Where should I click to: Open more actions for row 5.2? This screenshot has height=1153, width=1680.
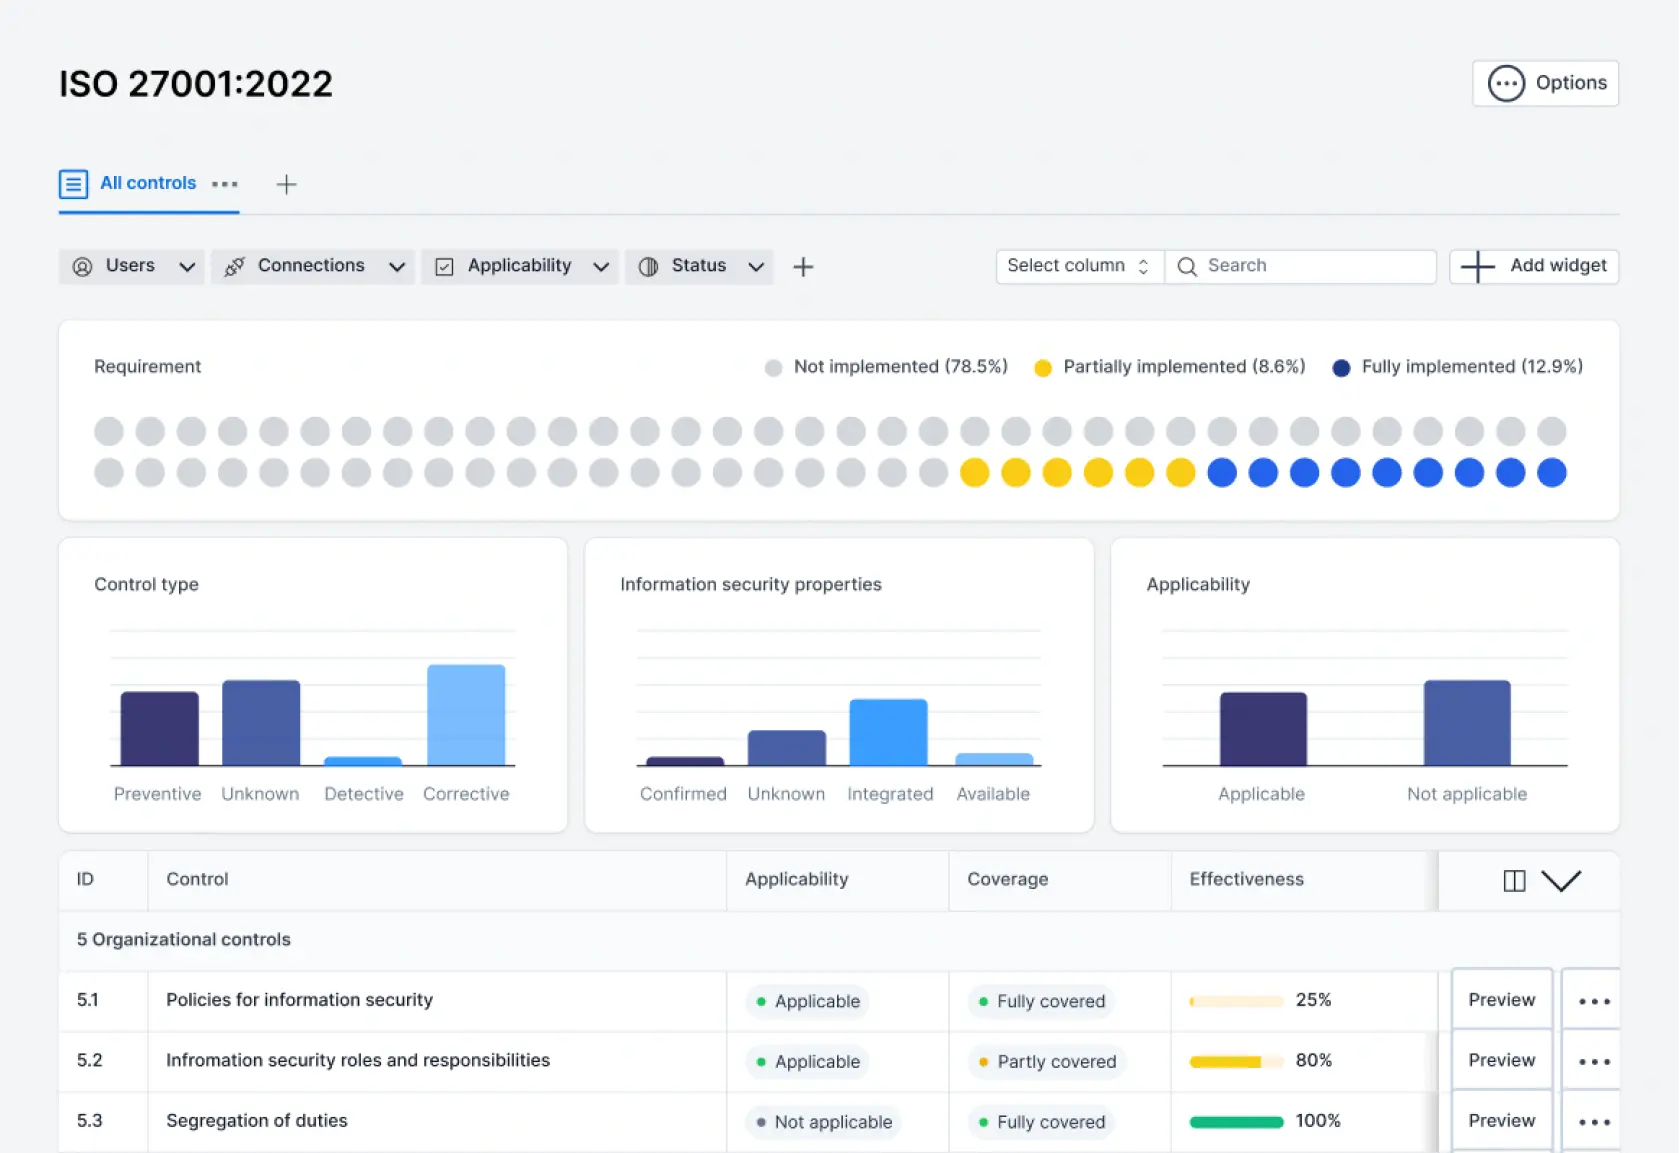tap(1593, 1062)
